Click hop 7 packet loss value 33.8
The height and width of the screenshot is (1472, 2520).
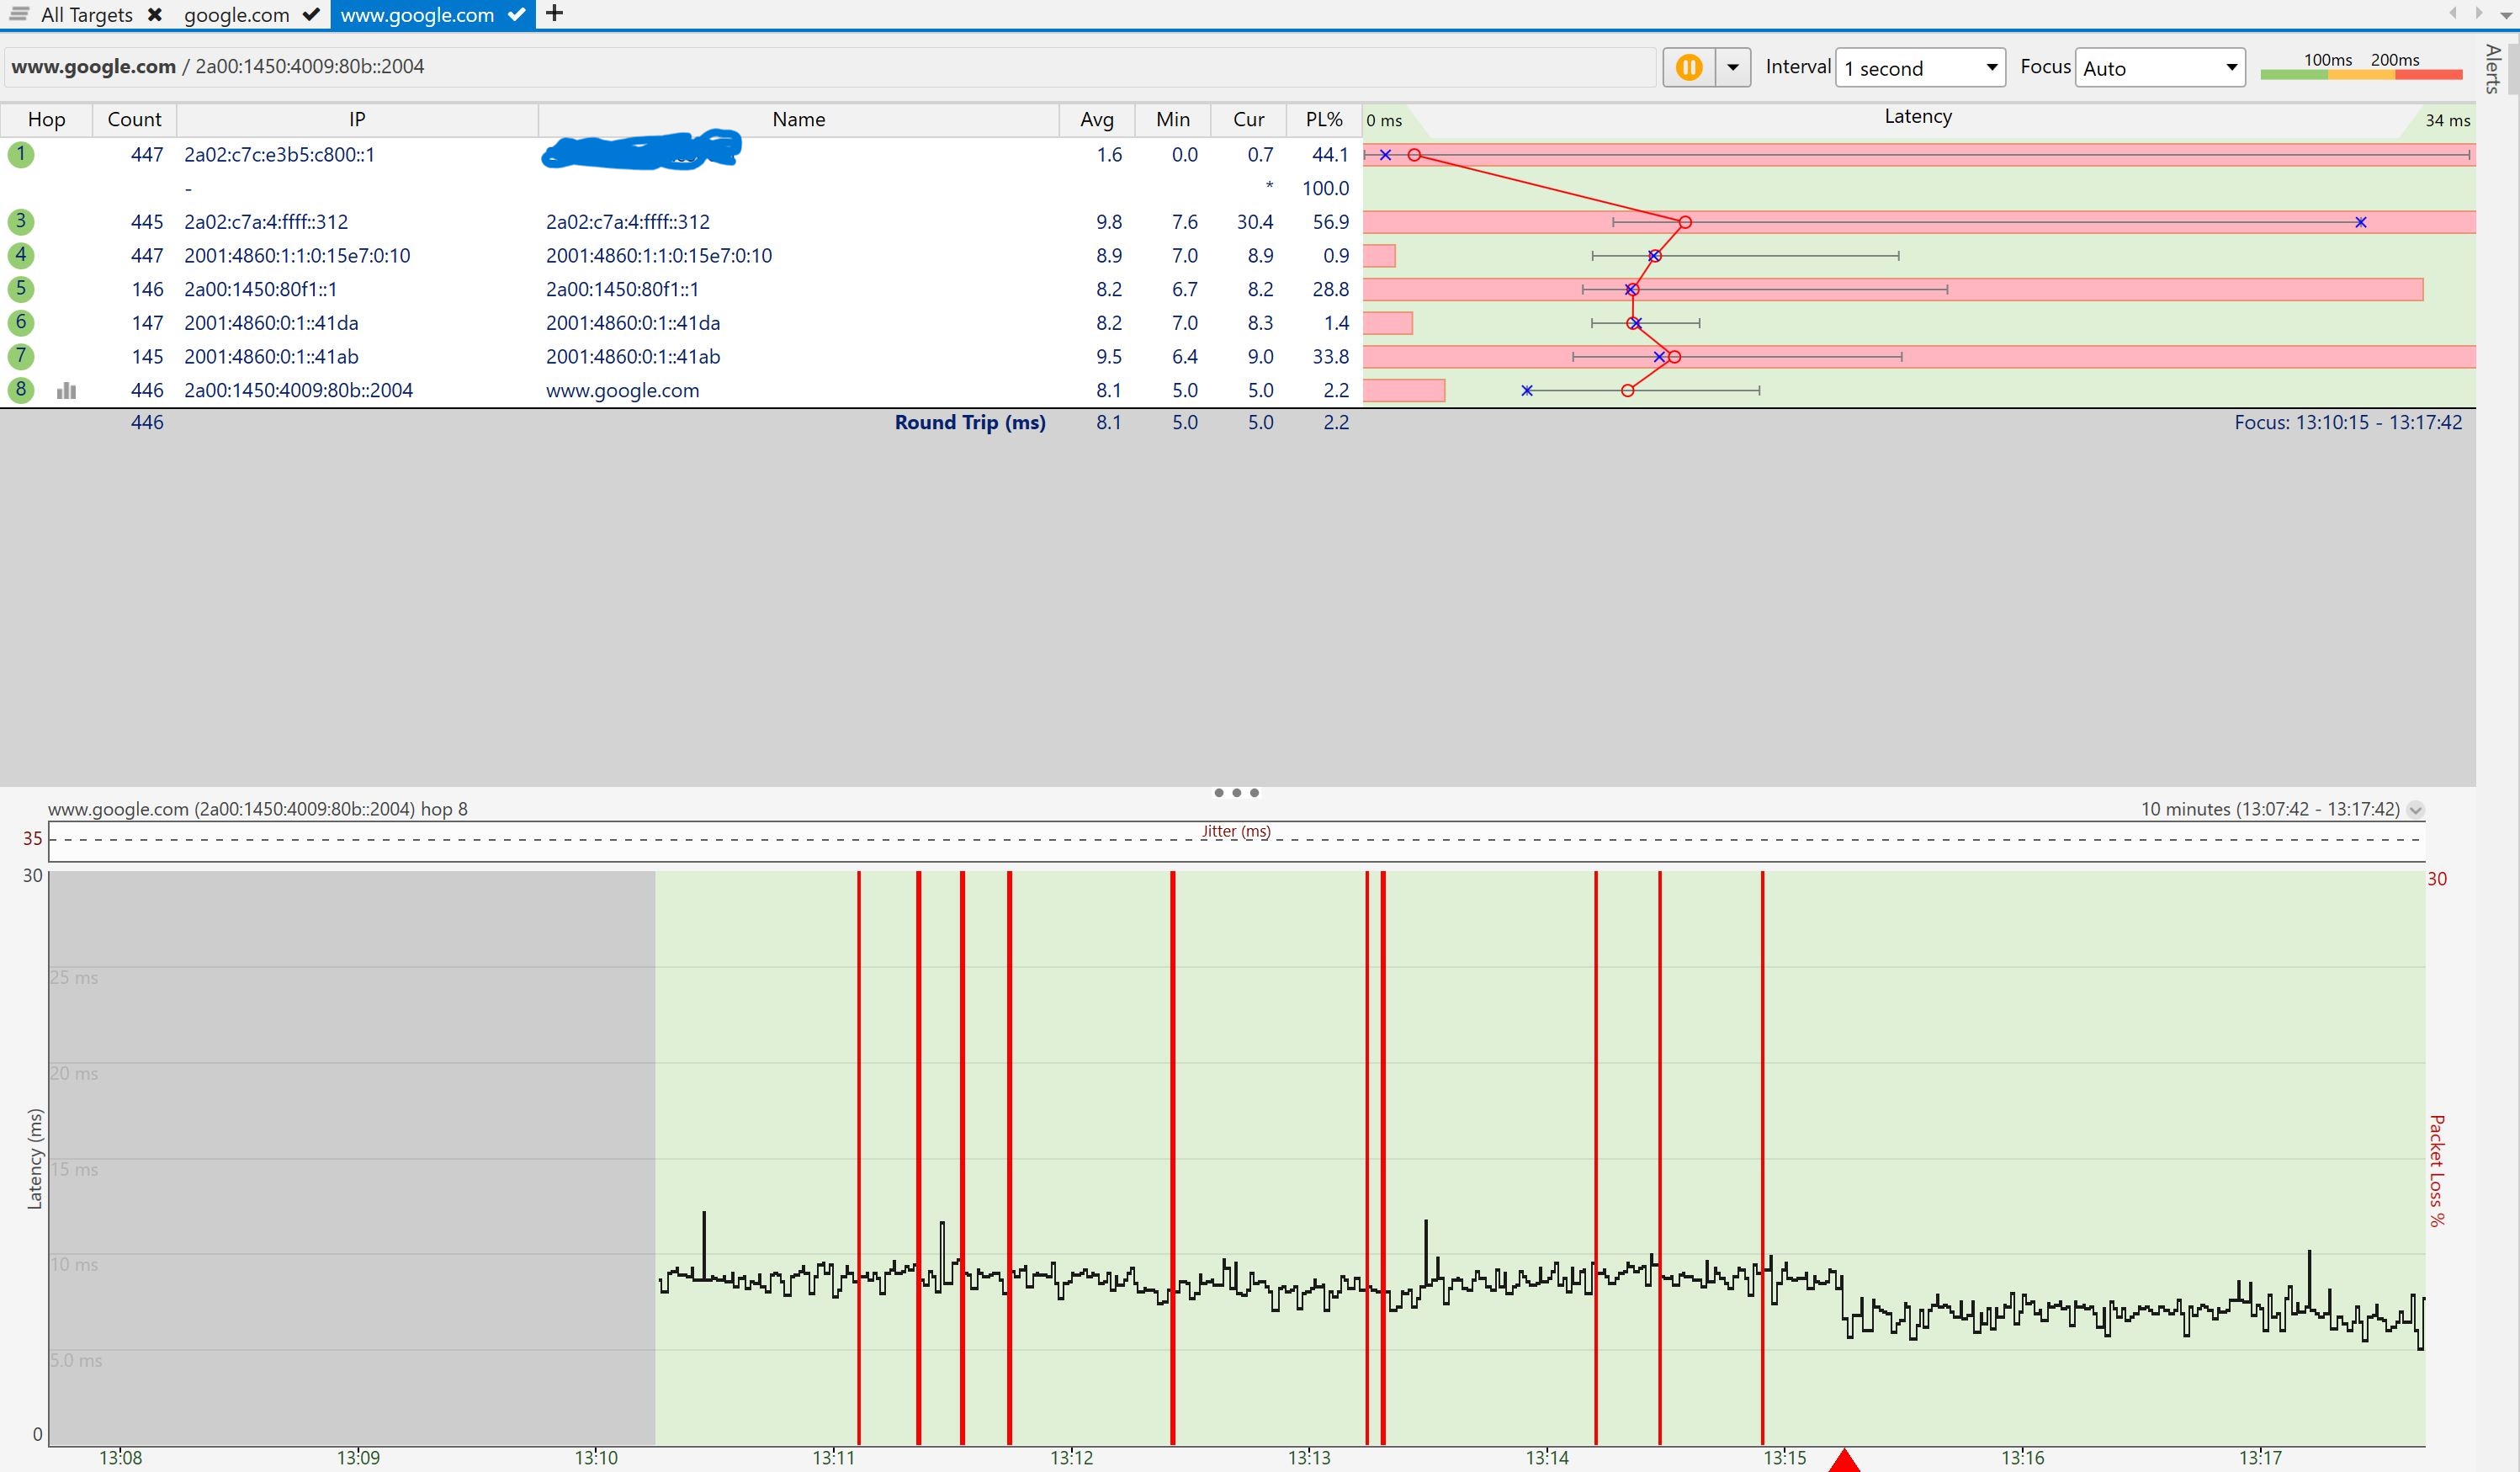tap(1330, 357)
